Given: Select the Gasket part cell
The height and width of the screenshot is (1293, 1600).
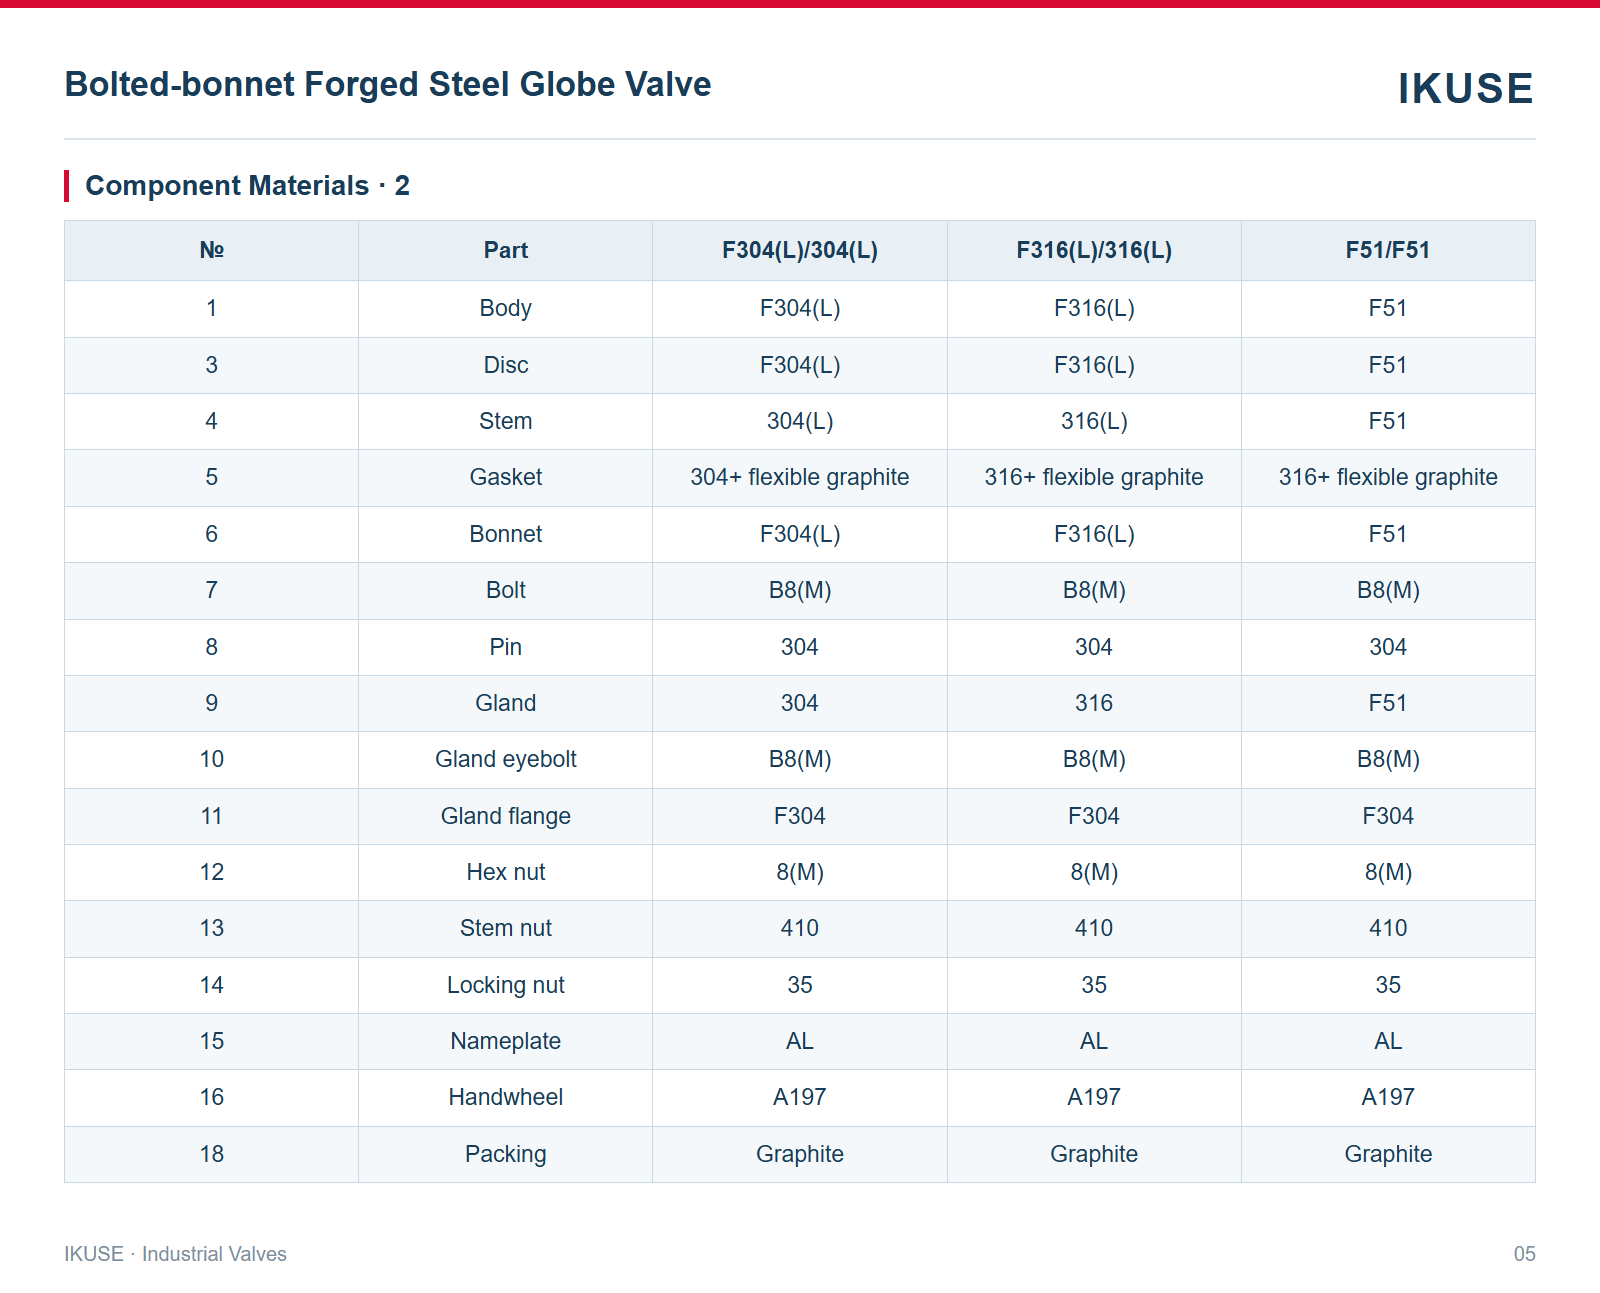Looking at the screenshot, I should 506,478.
